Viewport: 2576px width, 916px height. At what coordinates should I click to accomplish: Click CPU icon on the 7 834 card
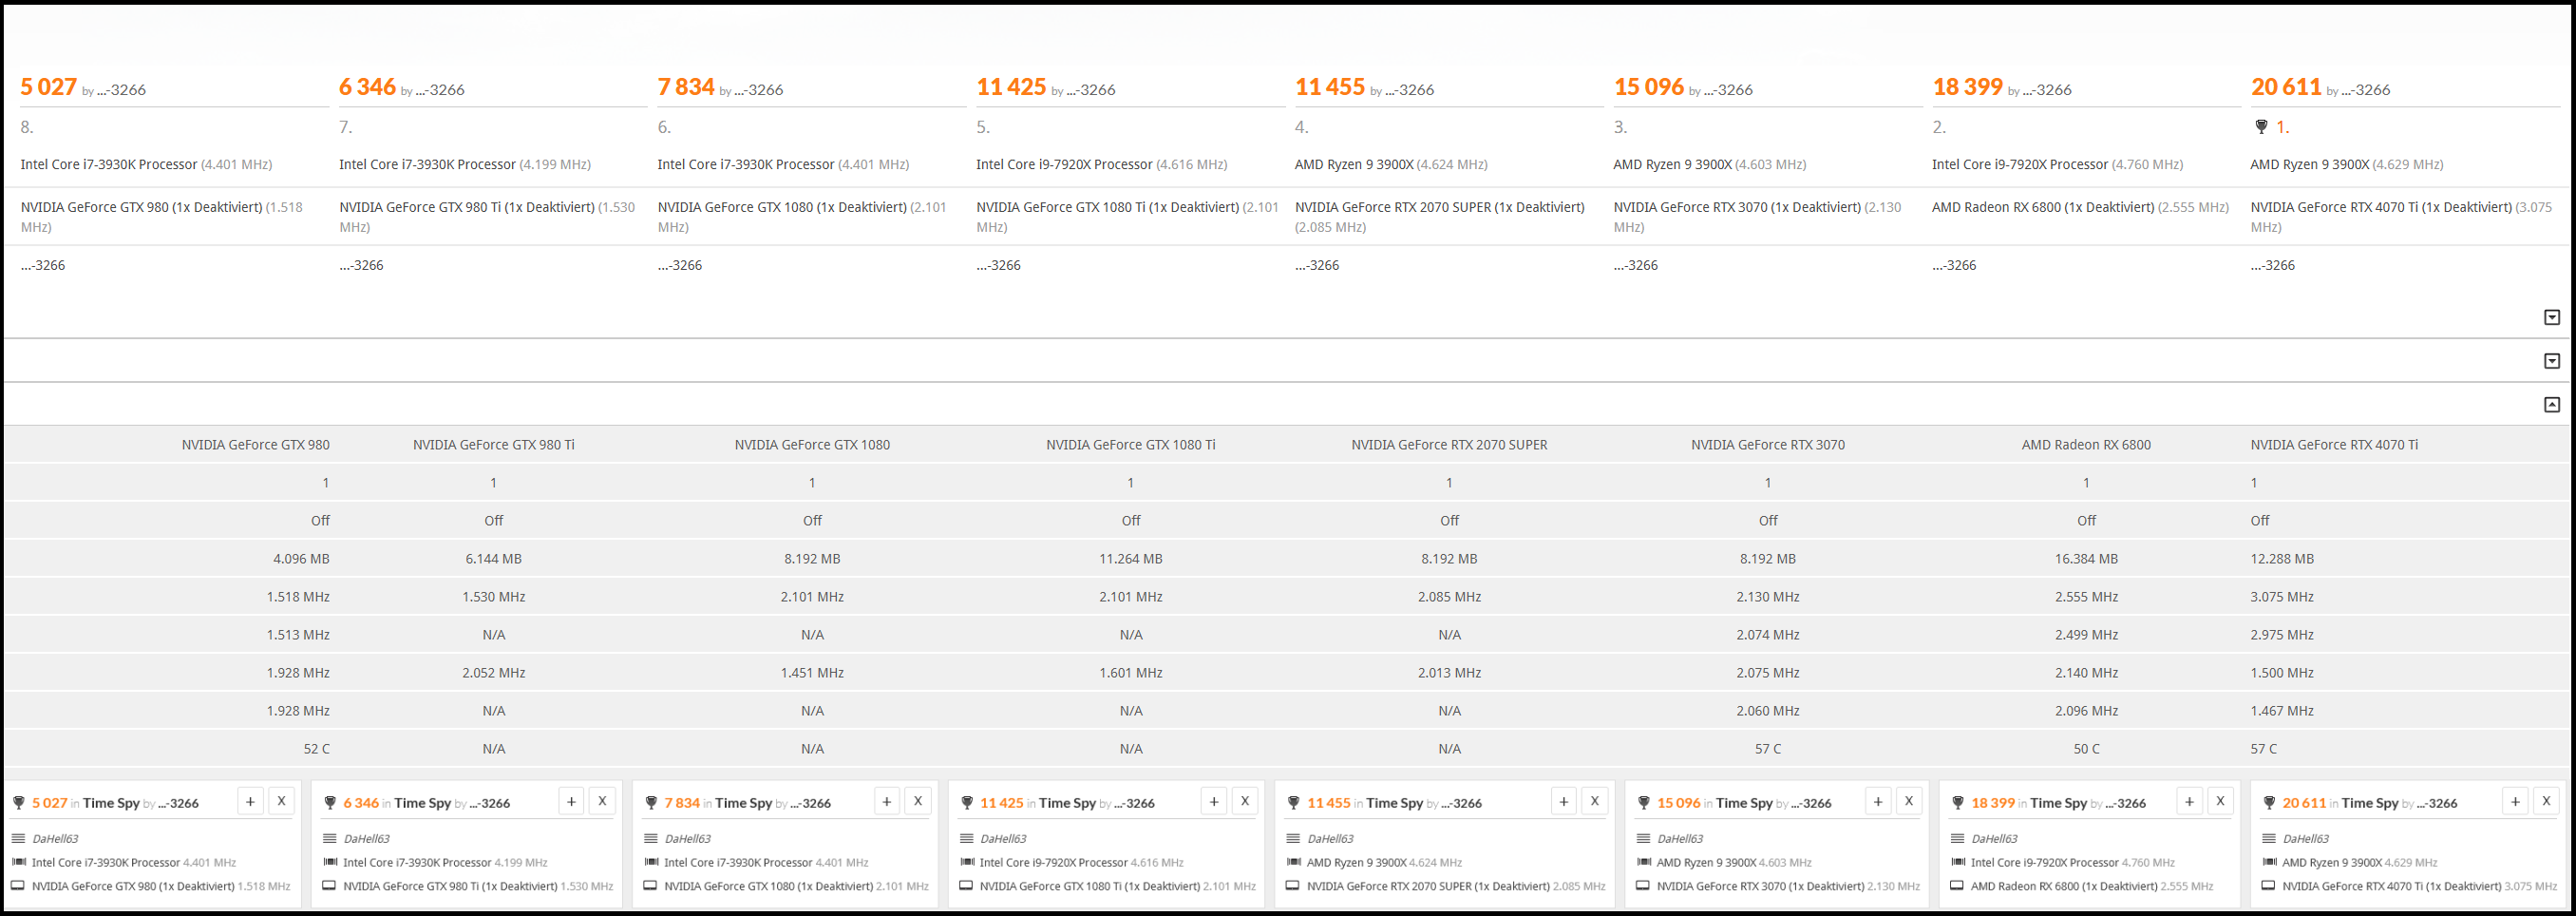pyautogui.click(x=651, y=862)
